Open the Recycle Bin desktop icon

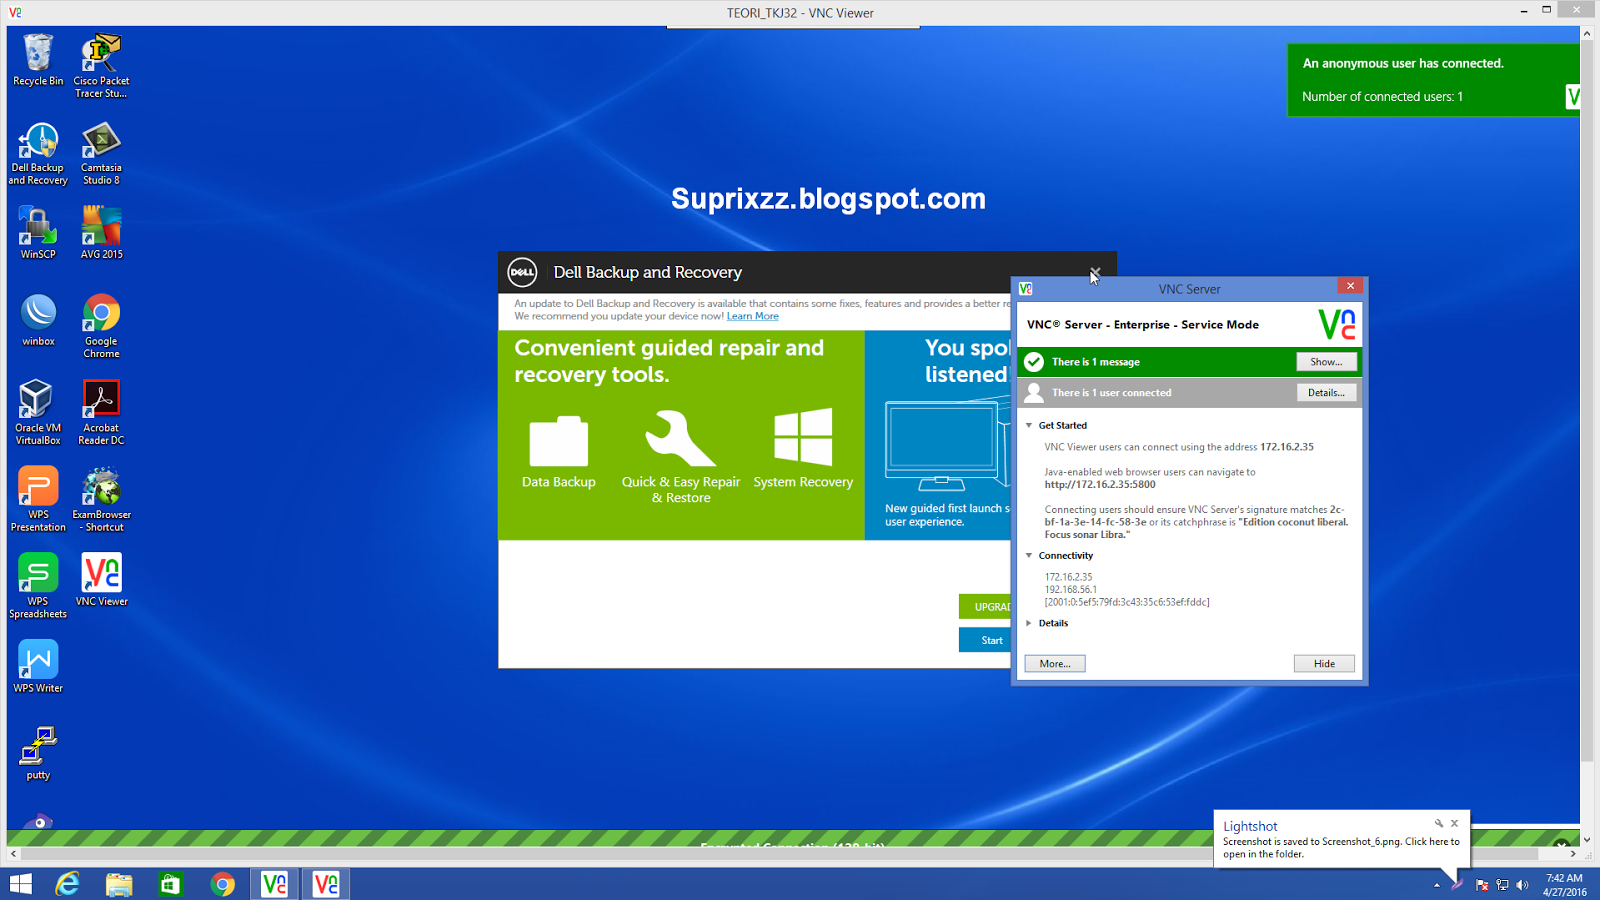click(38, 61)
